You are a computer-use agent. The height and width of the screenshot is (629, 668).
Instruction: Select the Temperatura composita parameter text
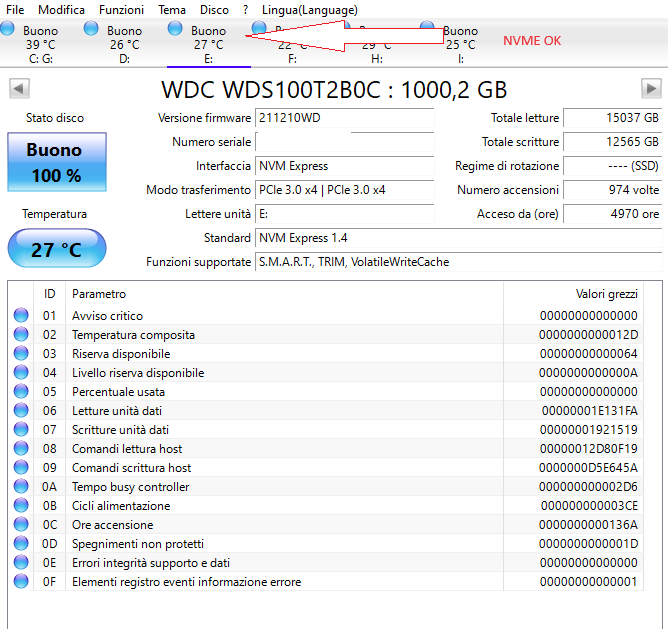pos(133,335)
